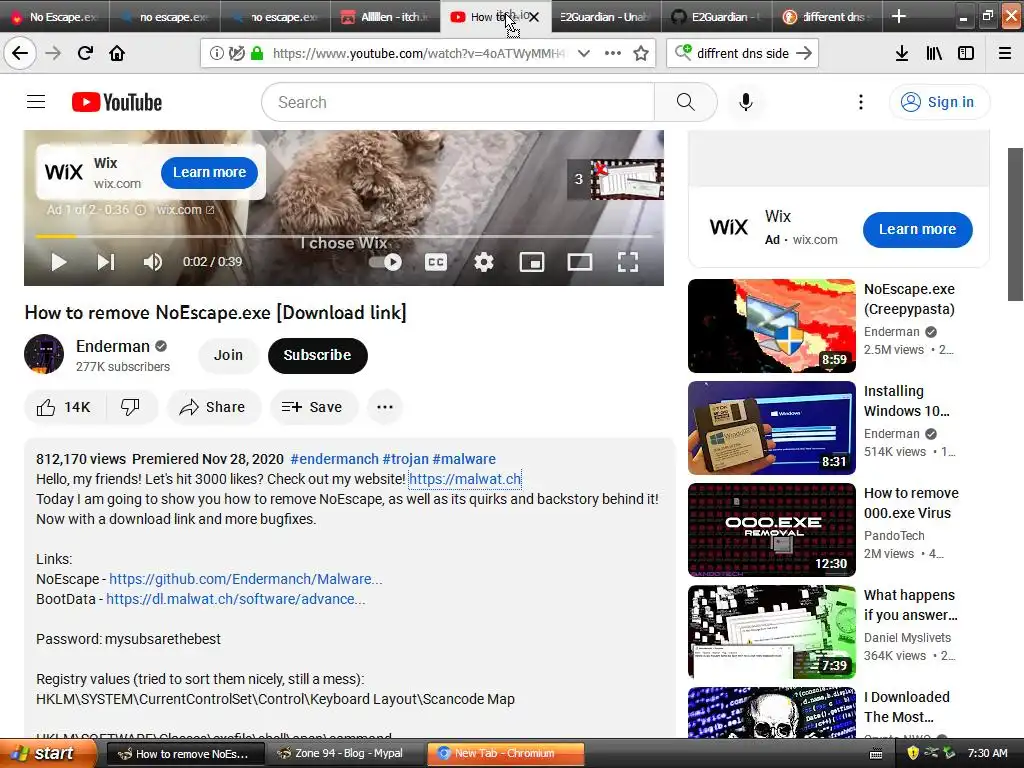Switch to the No Escape.exe first tab
Screen dimensions: 1024x768
(x=55, y=16)
